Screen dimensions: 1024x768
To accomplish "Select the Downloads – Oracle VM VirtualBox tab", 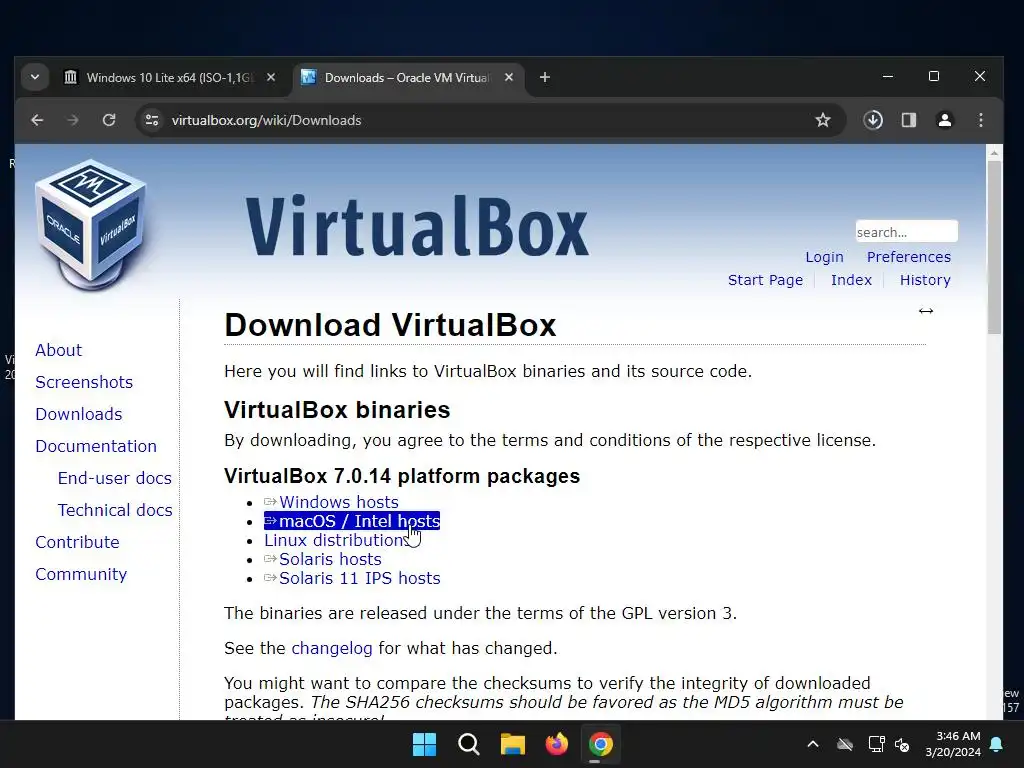I will 408,78.
